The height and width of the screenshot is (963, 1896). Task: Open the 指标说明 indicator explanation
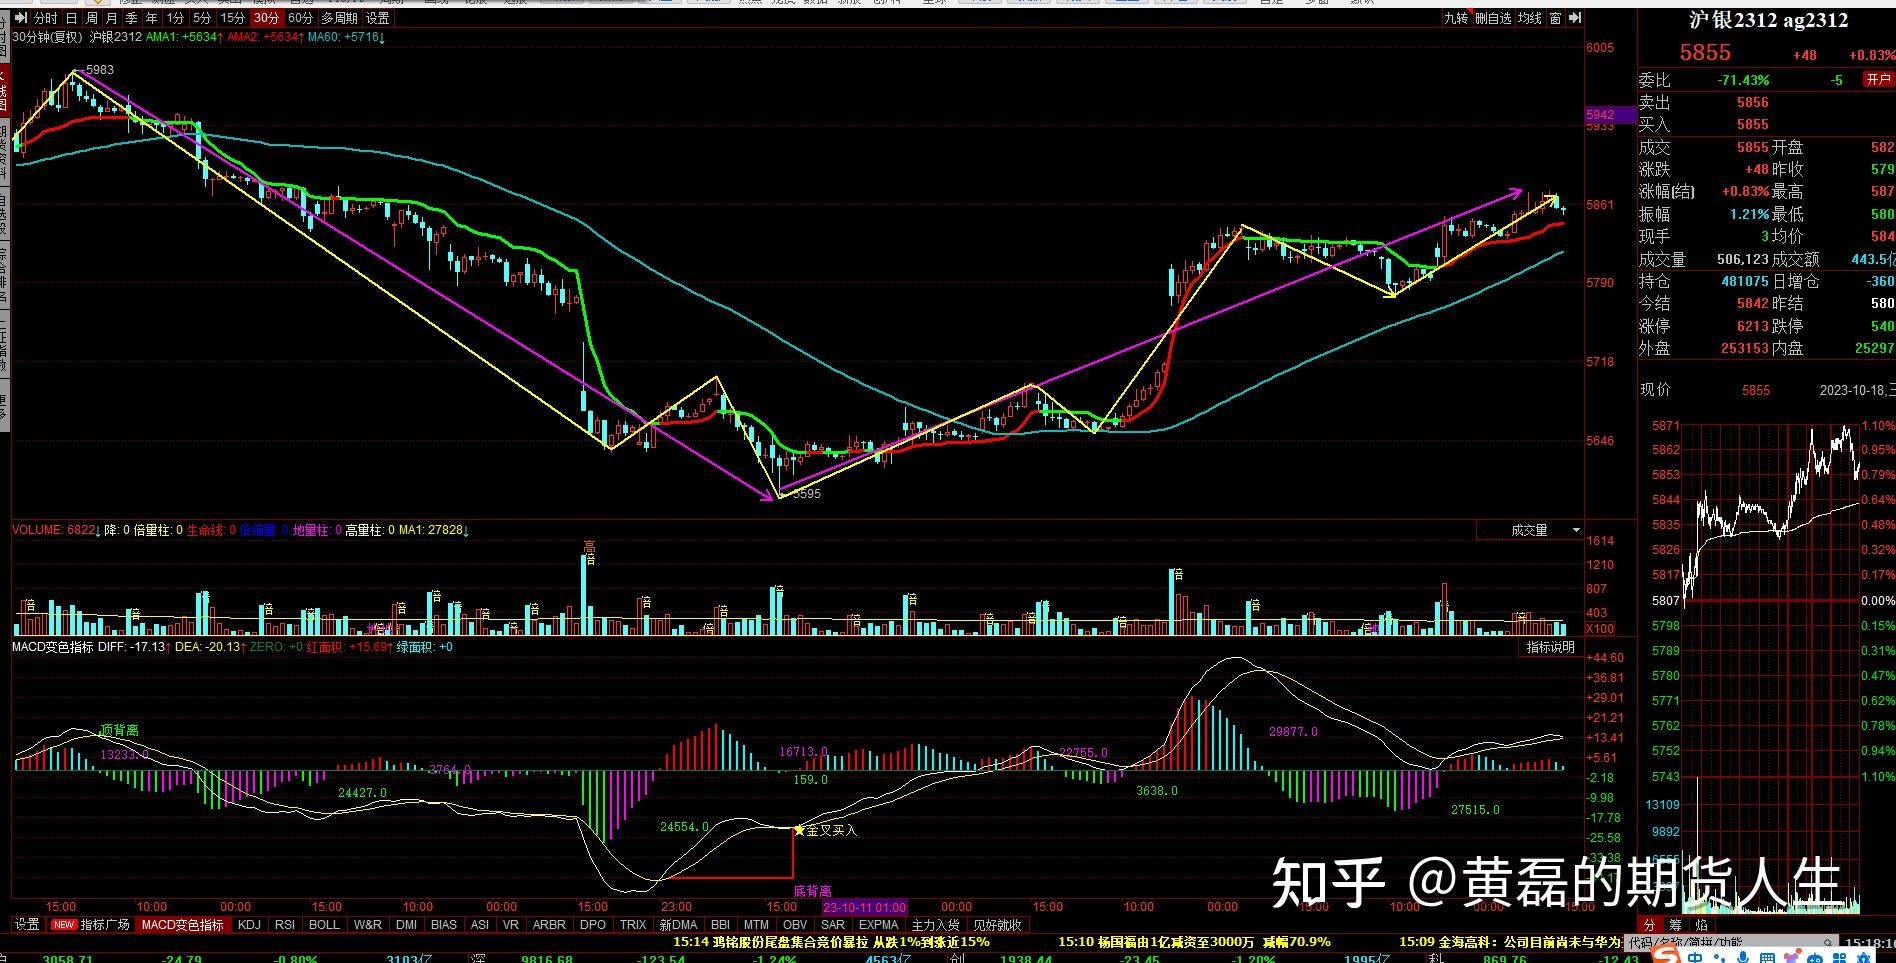1550,647
